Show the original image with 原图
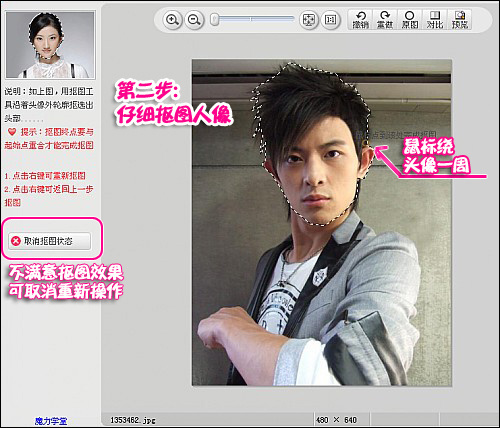The image size is (500, 428). click(410, 20)
